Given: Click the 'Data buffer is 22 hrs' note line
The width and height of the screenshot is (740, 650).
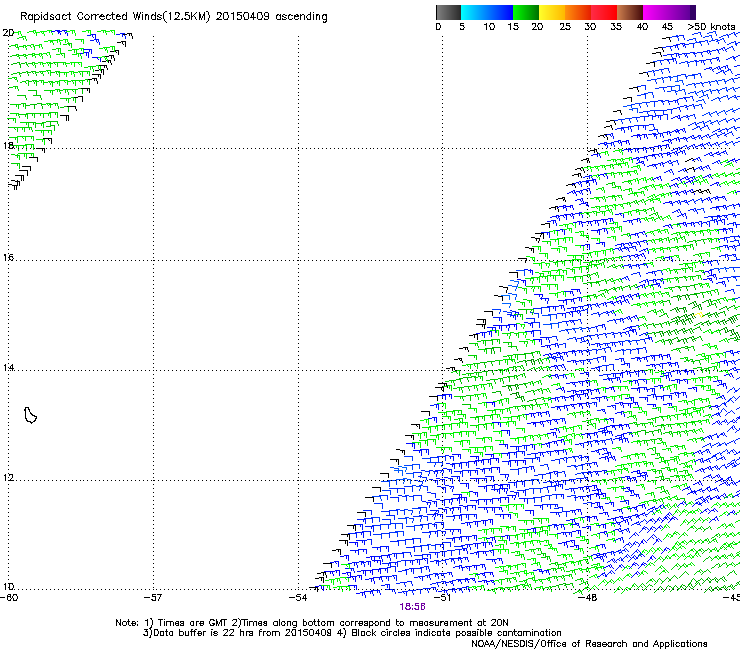Looking at the screenshot, I should pyautogui.click(x=352, y=633).
